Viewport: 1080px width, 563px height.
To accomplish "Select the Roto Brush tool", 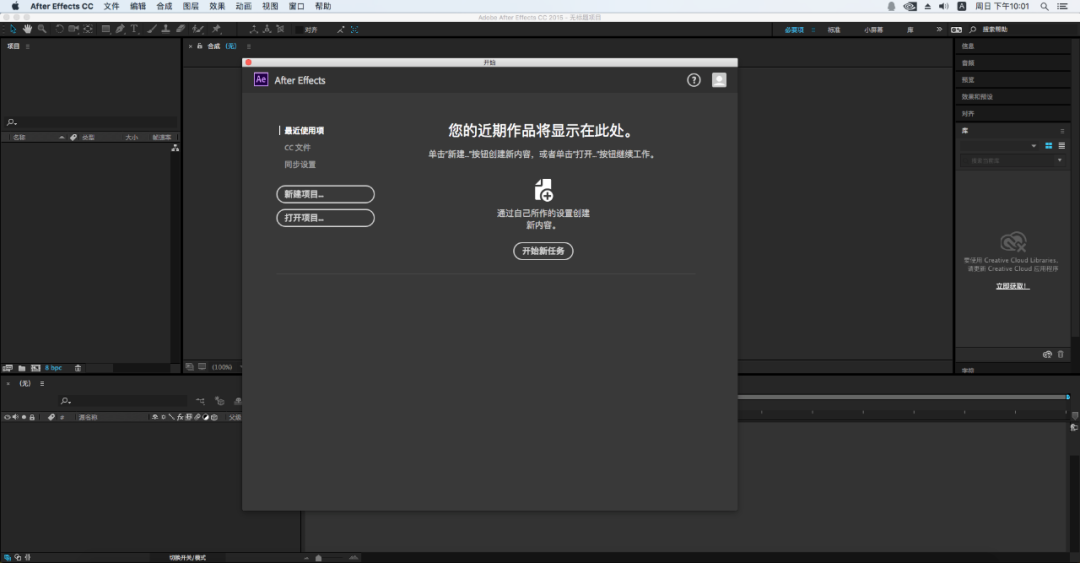I will (198, 29).
